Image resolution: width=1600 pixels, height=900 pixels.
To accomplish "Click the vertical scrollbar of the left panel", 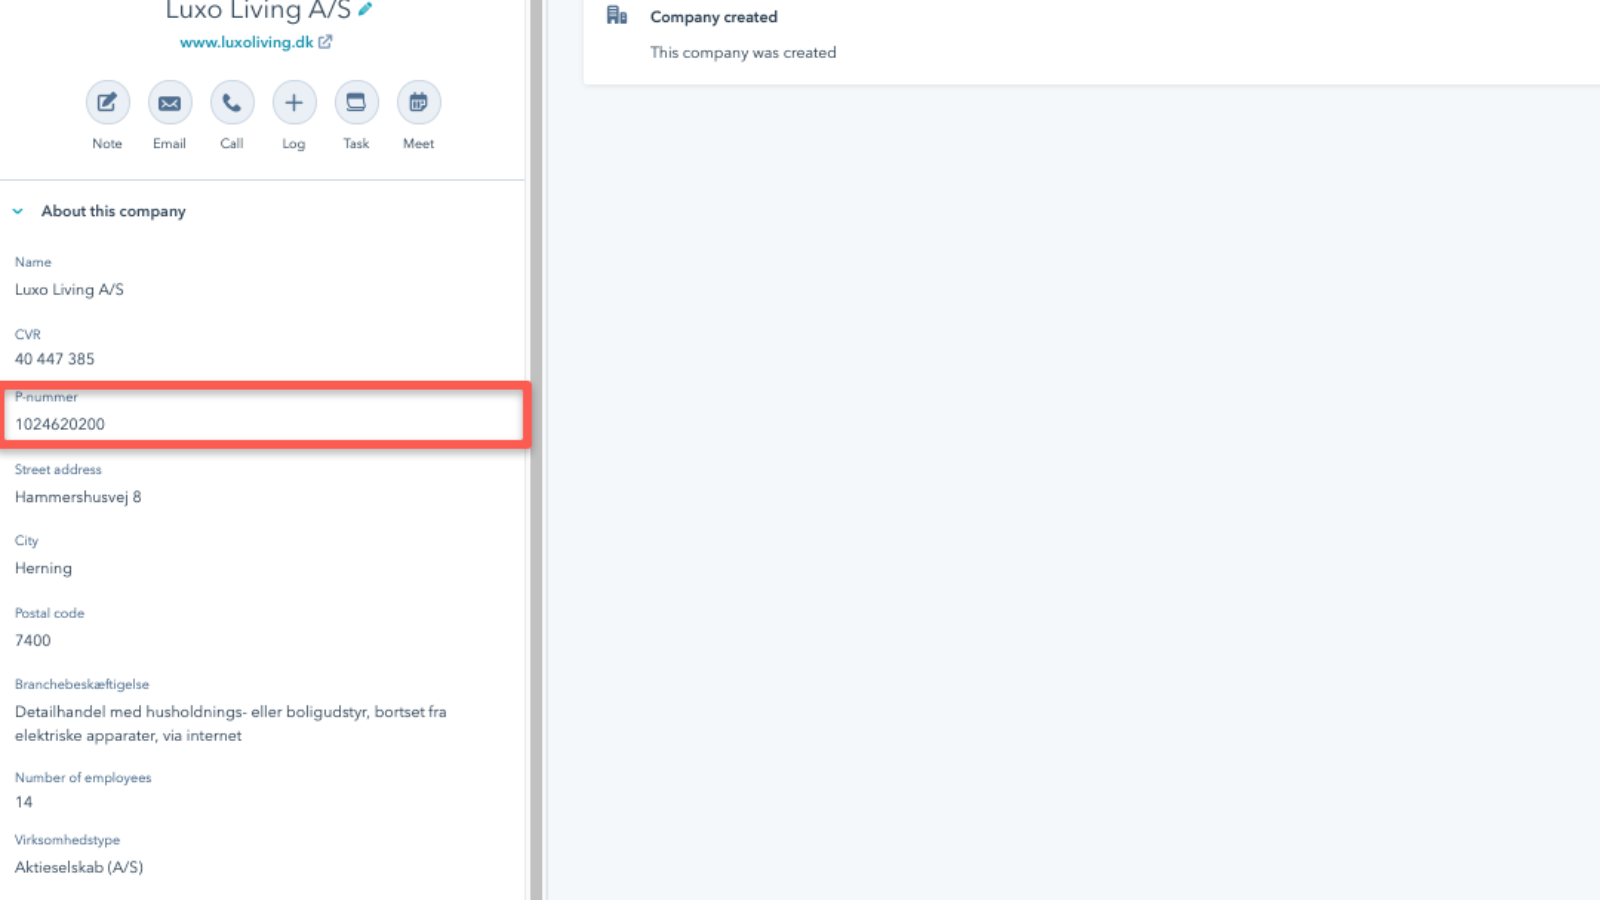I will (536, 450).
